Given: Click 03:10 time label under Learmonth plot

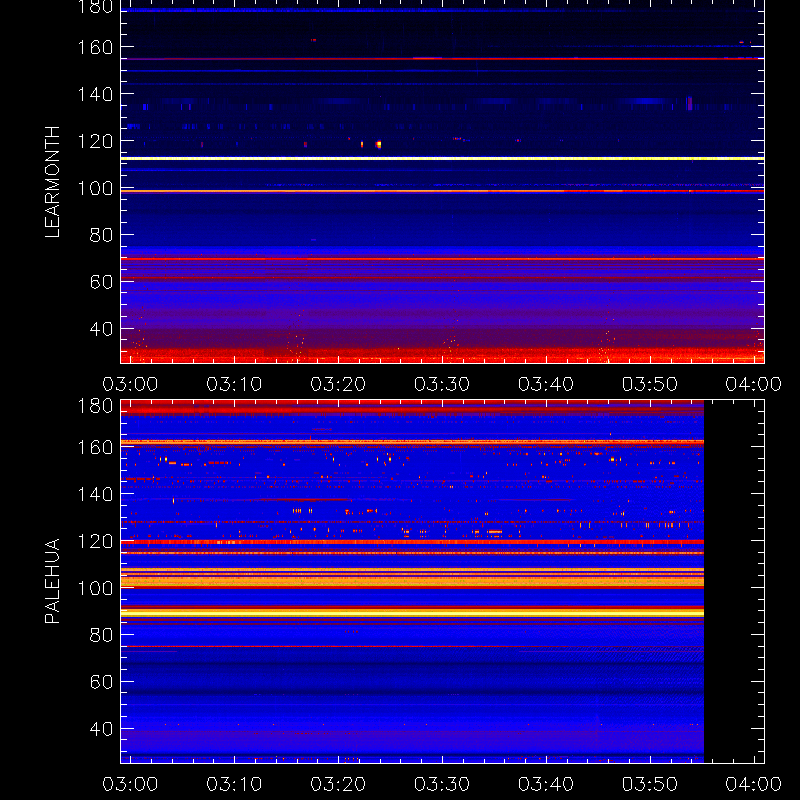Looking at the screenshot, I should click(x=234, y=384).
